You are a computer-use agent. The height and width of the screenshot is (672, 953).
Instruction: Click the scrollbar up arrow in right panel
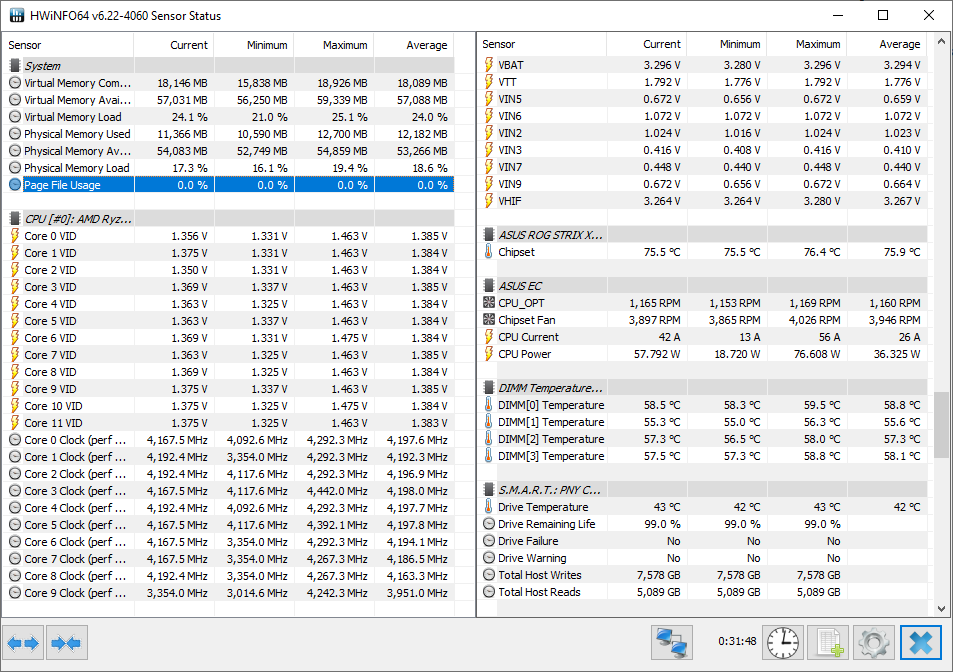[x=941, y=42]
